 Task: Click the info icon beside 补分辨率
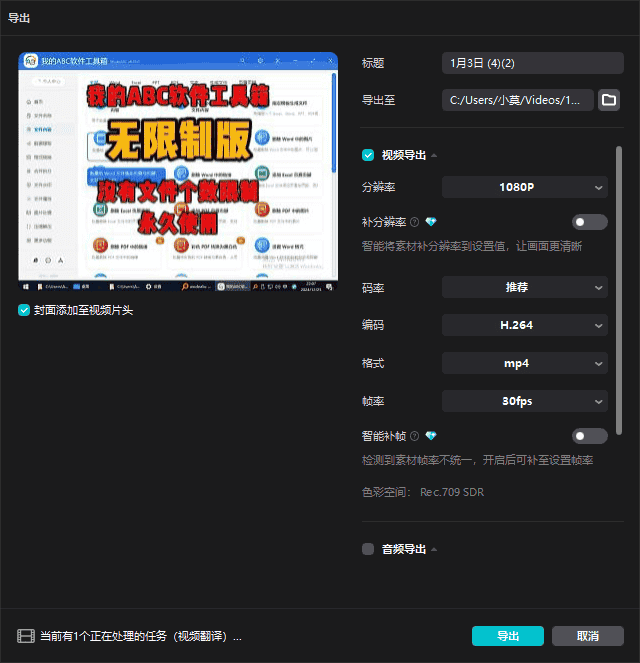[x=415, y=222]
